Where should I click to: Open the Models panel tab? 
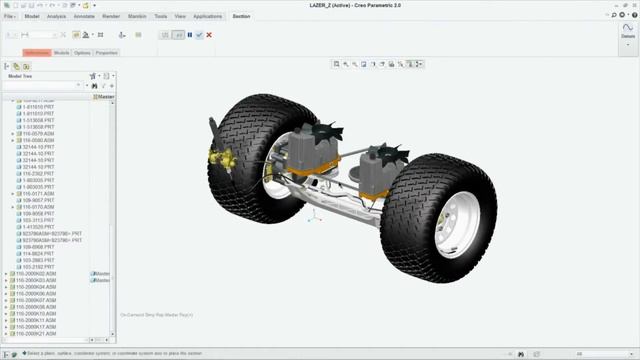(x=62, y=53)
